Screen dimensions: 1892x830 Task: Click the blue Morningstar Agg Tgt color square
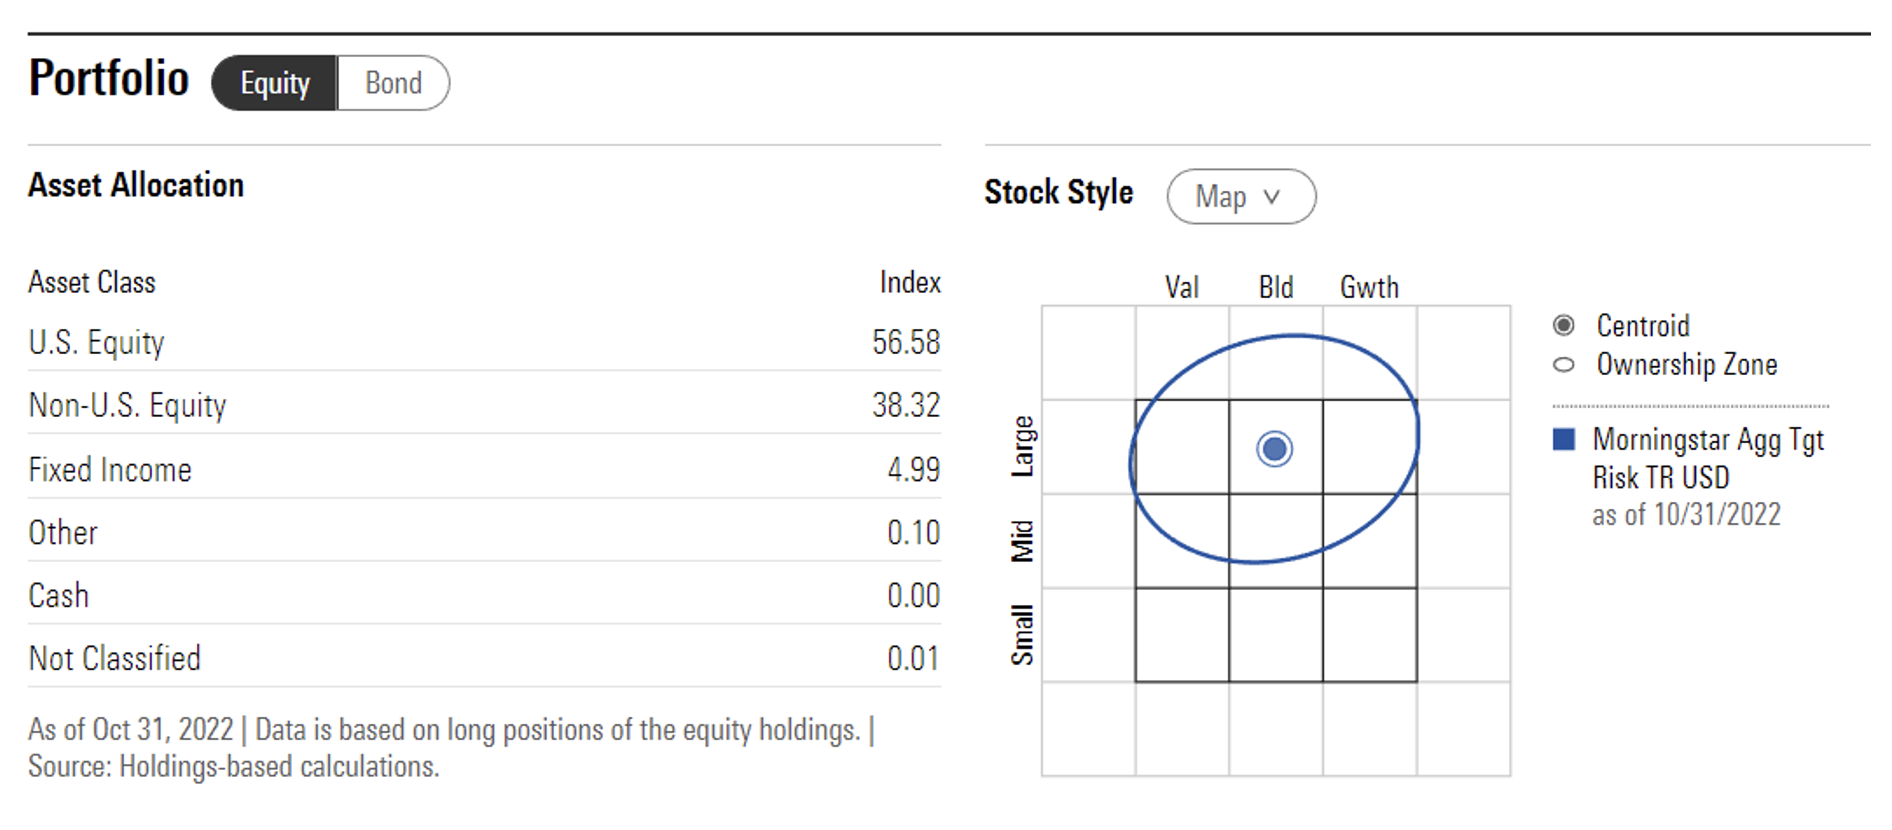[1563, 439]
